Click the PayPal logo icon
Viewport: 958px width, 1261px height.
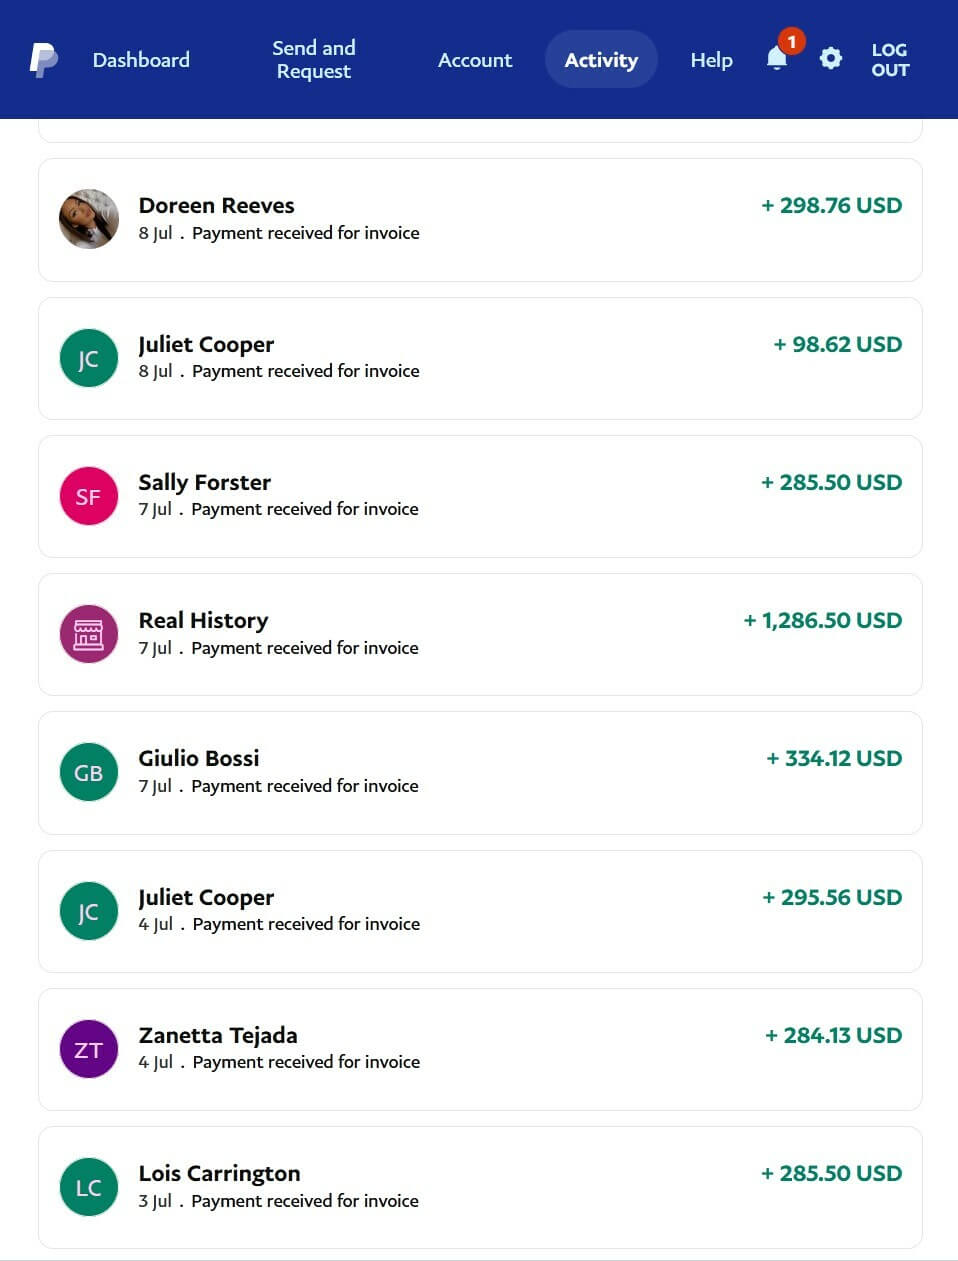[43, 60]
